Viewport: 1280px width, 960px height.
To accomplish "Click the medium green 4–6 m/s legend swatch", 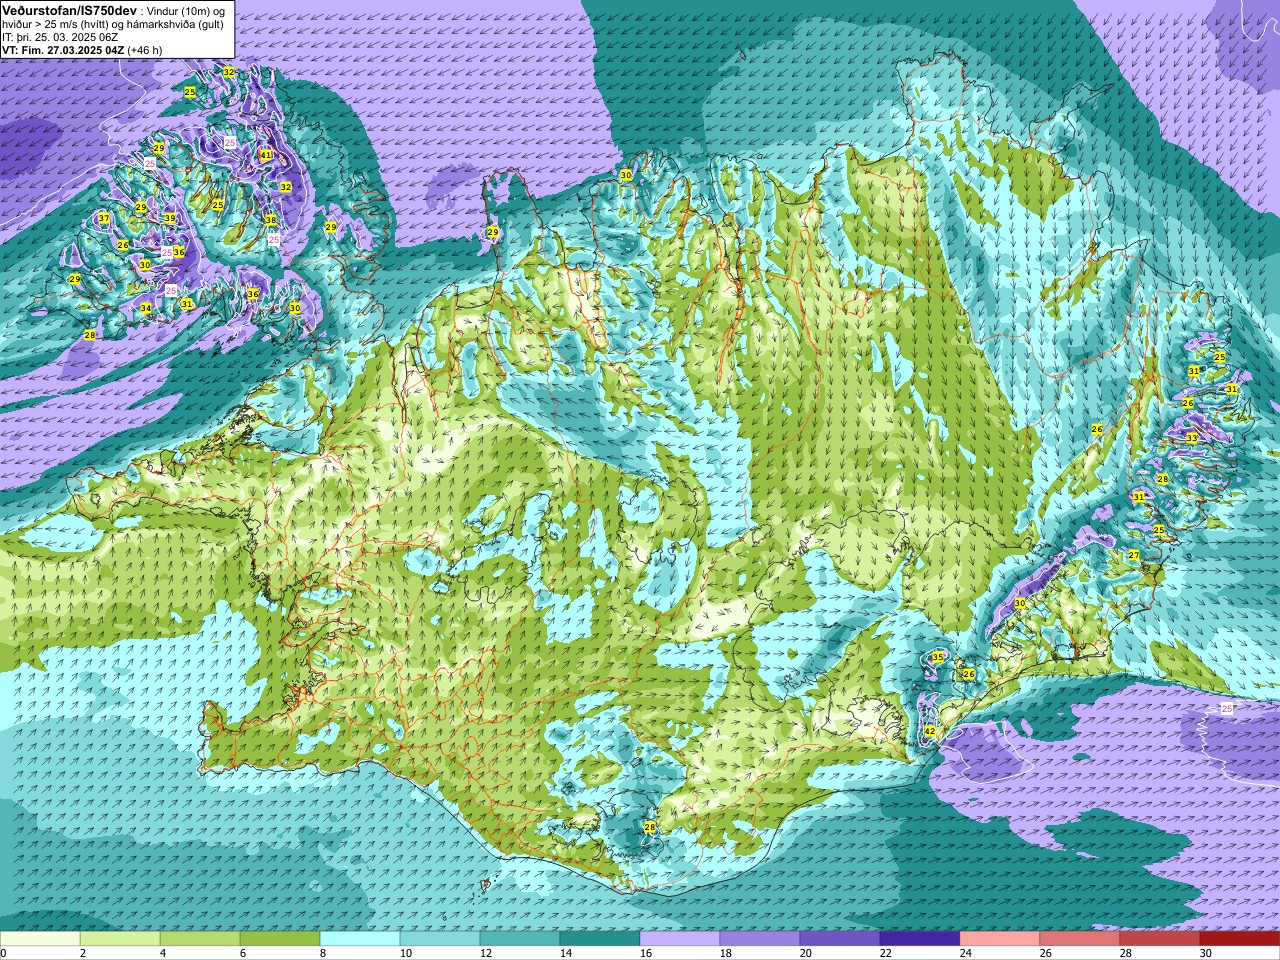I will 200,939.
